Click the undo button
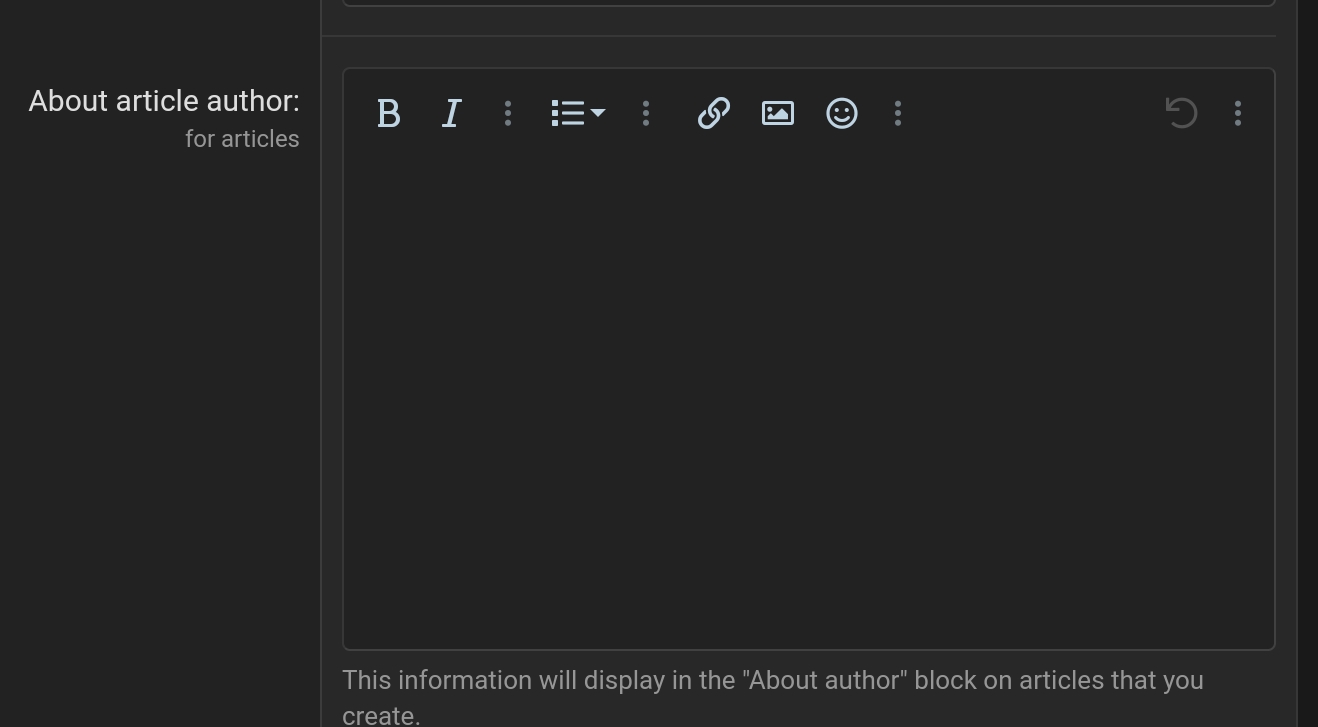1318x727 pixels. tap(1182, 113)
